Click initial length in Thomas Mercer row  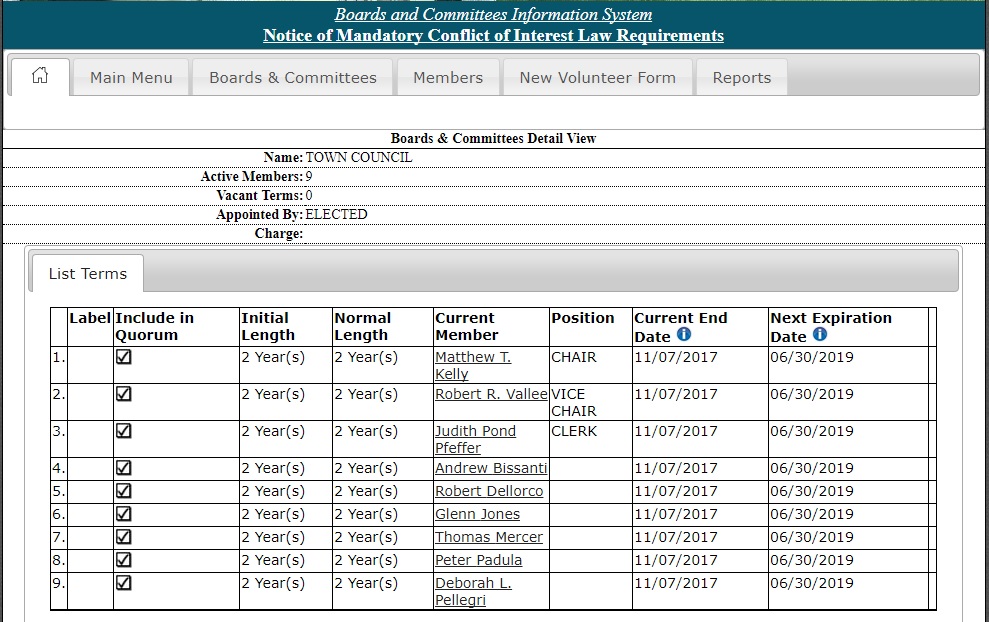[273, 537]
